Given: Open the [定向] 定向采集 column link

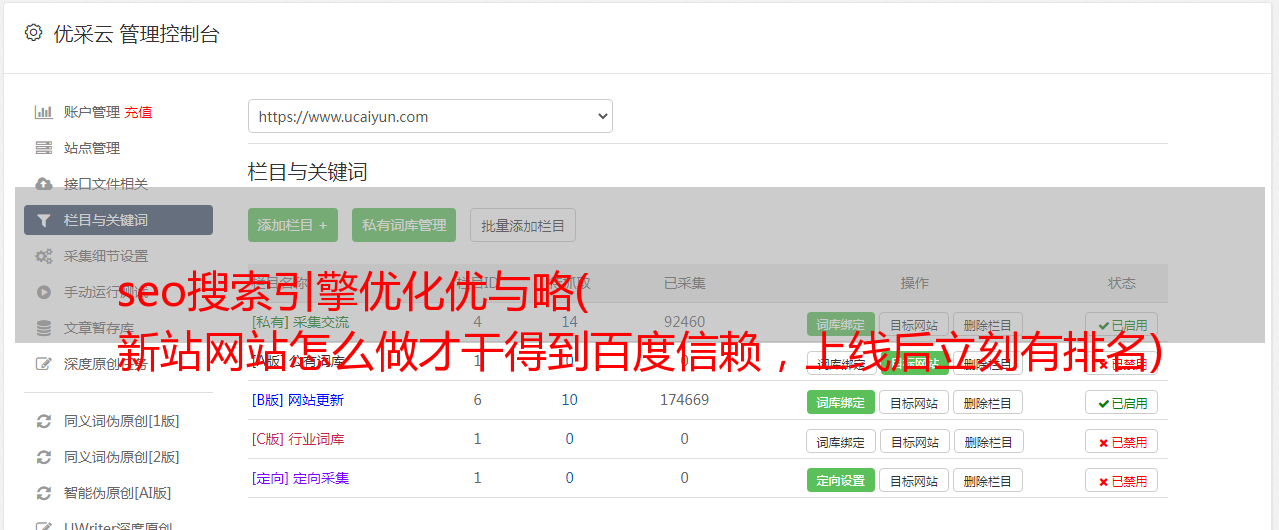Looking at the screenshot, I should coord(301,478).
